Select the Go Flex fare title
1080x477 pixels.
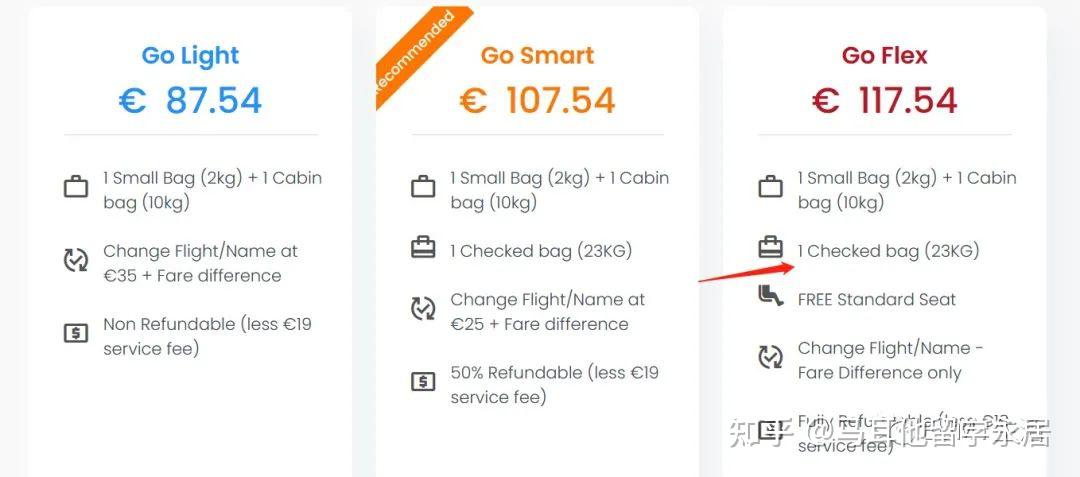(x=884, y=55)
